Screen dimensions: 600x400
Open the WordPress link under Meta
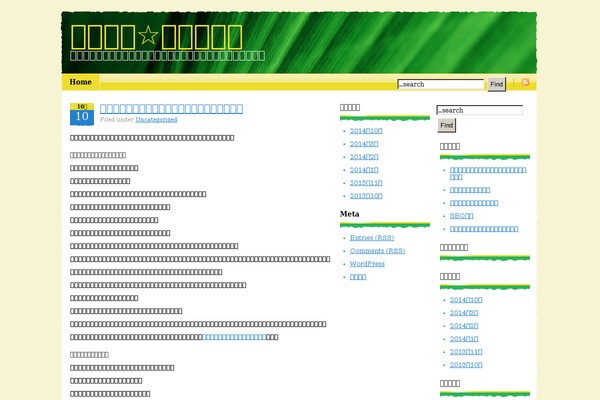click(367, 264)
